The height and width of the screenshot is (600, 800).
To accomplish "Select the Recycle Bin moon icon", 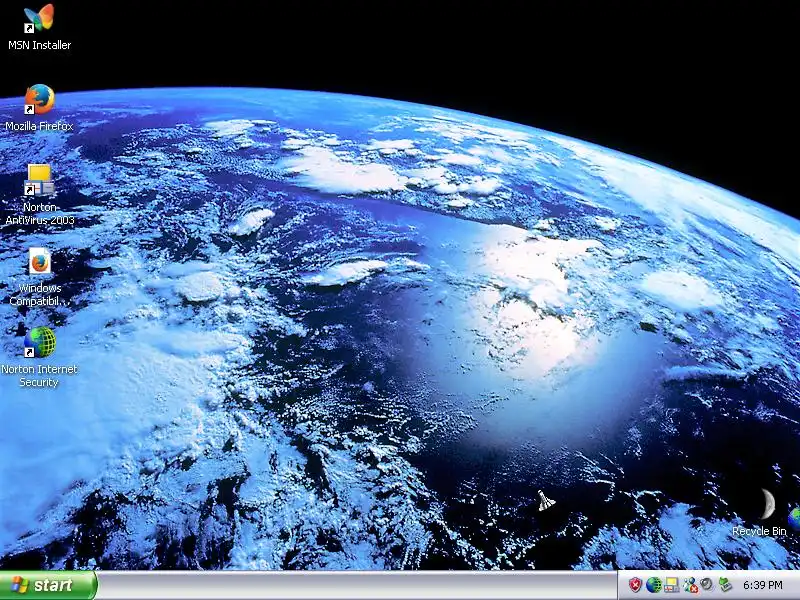I will (x=767, y=504).
